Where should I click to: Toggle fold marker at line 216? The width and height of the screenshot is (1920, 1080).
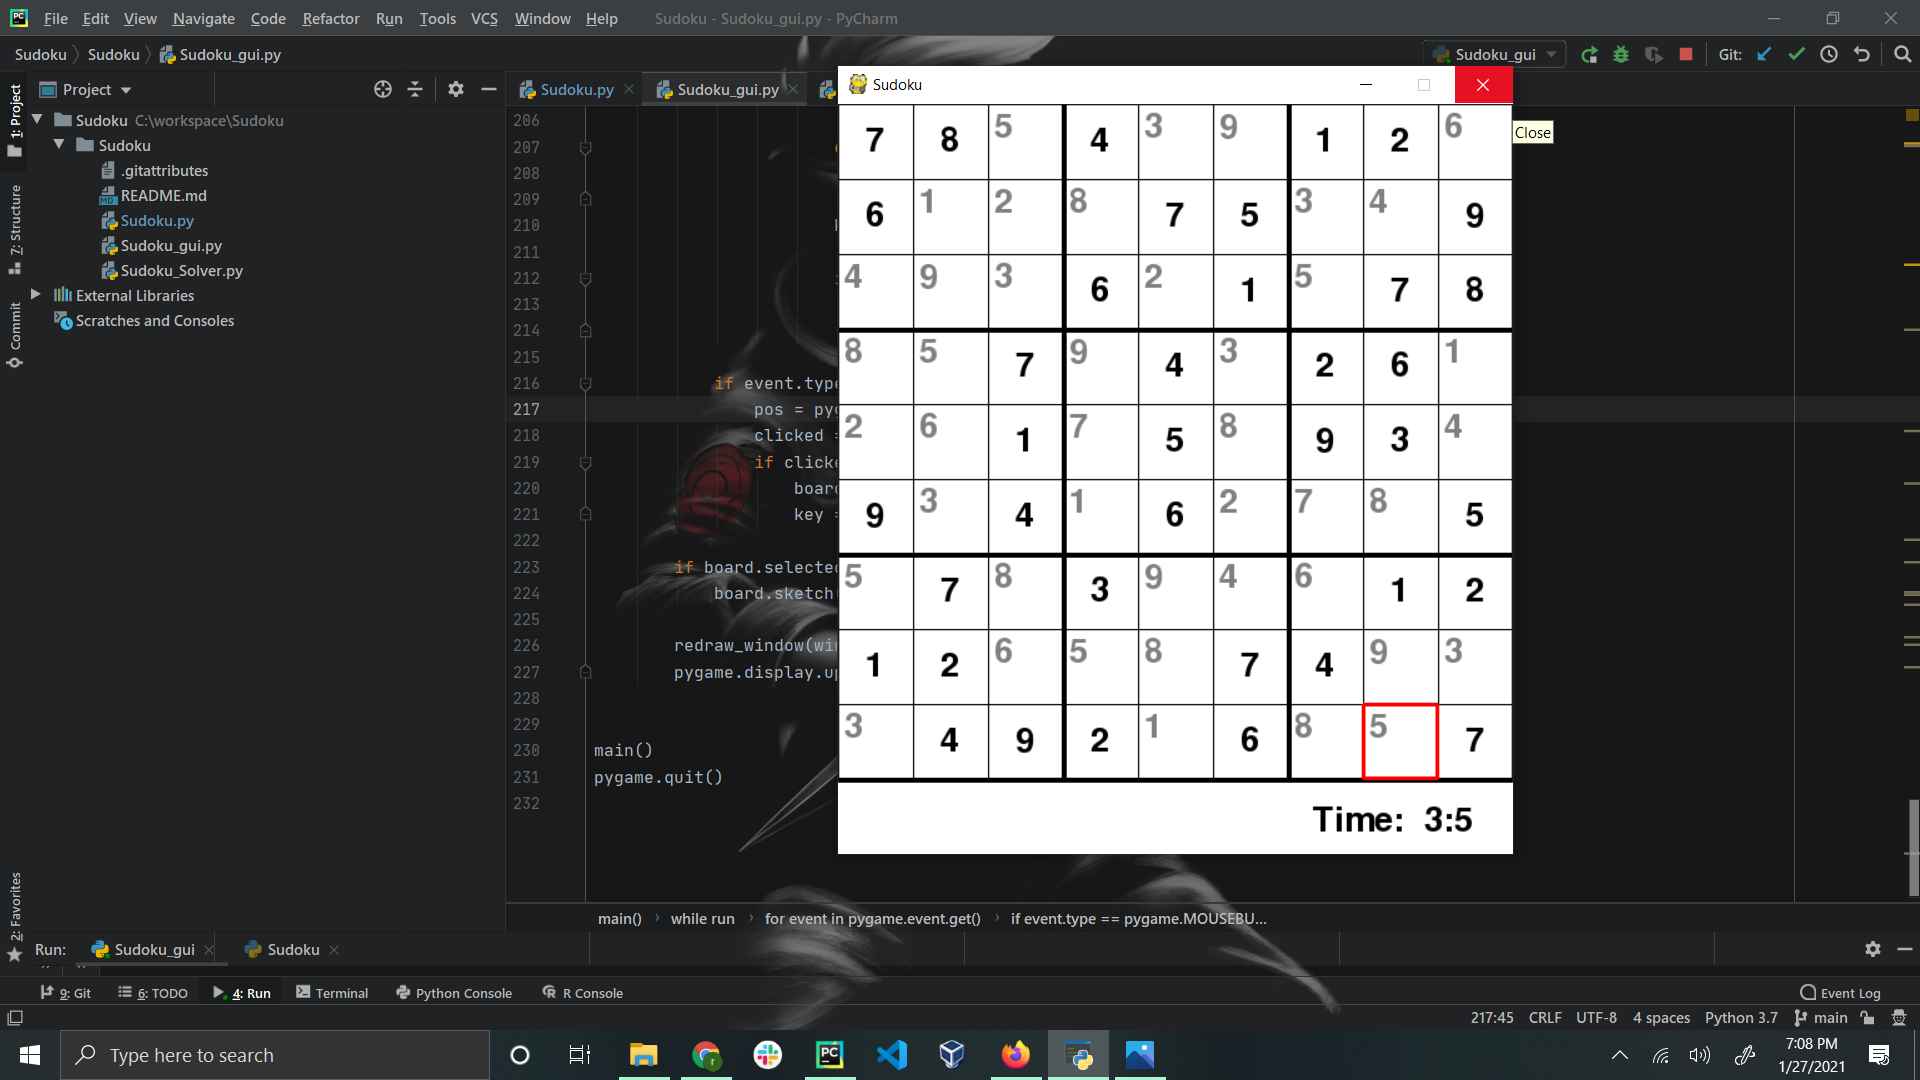coord(586,383)
